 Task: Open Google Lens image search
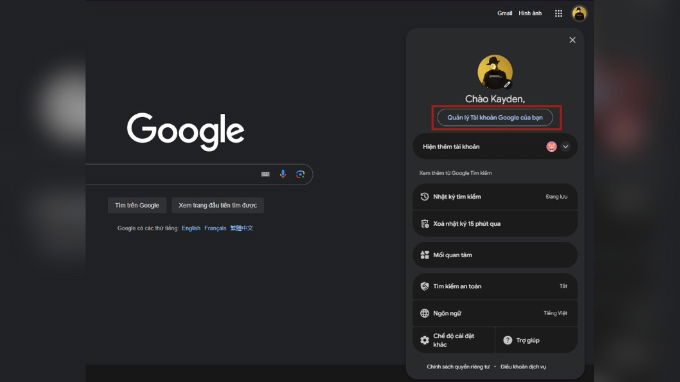pyautogui.click(x=300, y=174)
